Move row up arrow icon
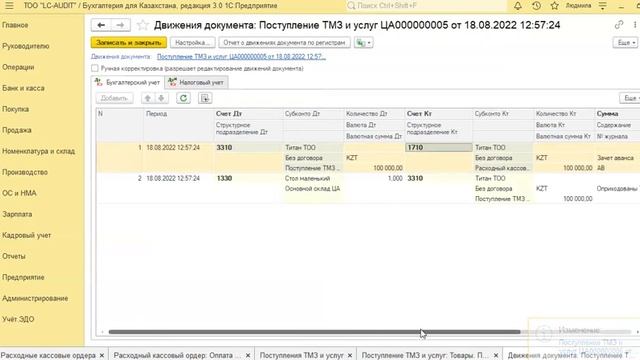The image size is (640, 360). point(148,98)
